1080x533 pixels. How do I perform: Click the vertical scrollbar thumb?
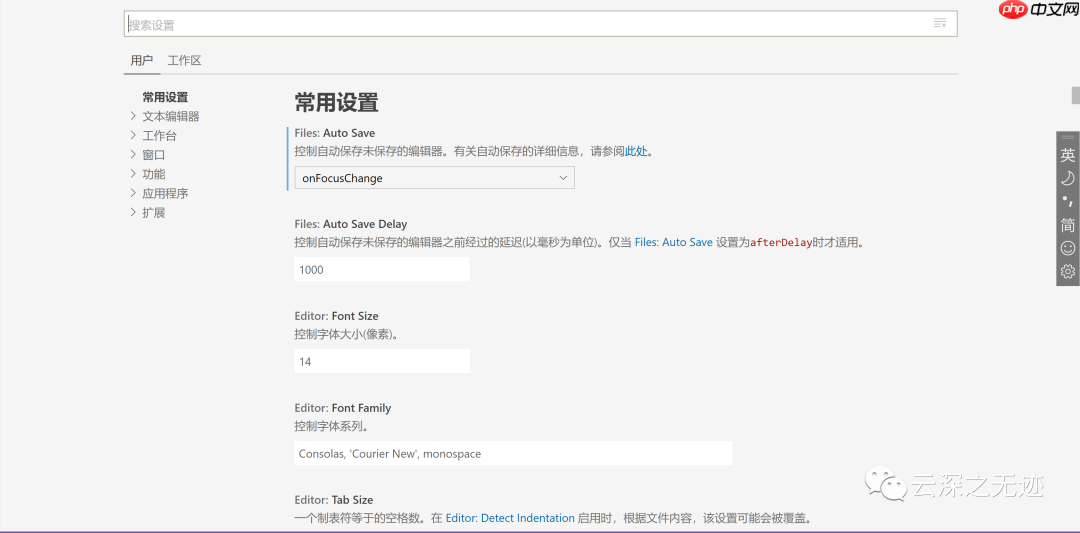point(1075,95)
